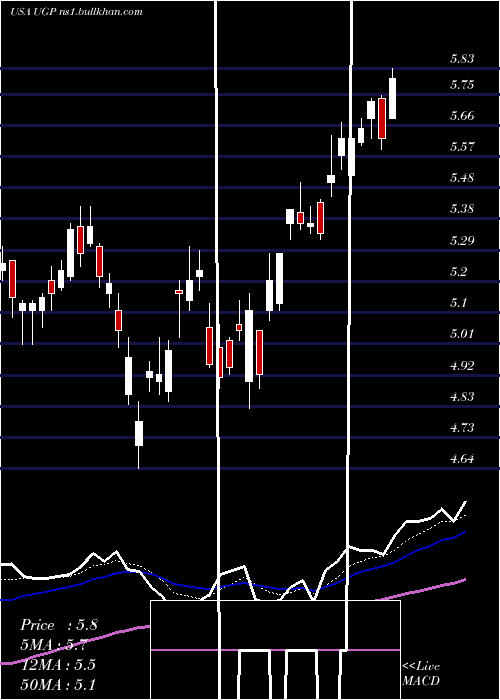Click the 5.48 price axis label
Image resolution: width=500 pixels, height=700 pixels.
tap(462, 178)
